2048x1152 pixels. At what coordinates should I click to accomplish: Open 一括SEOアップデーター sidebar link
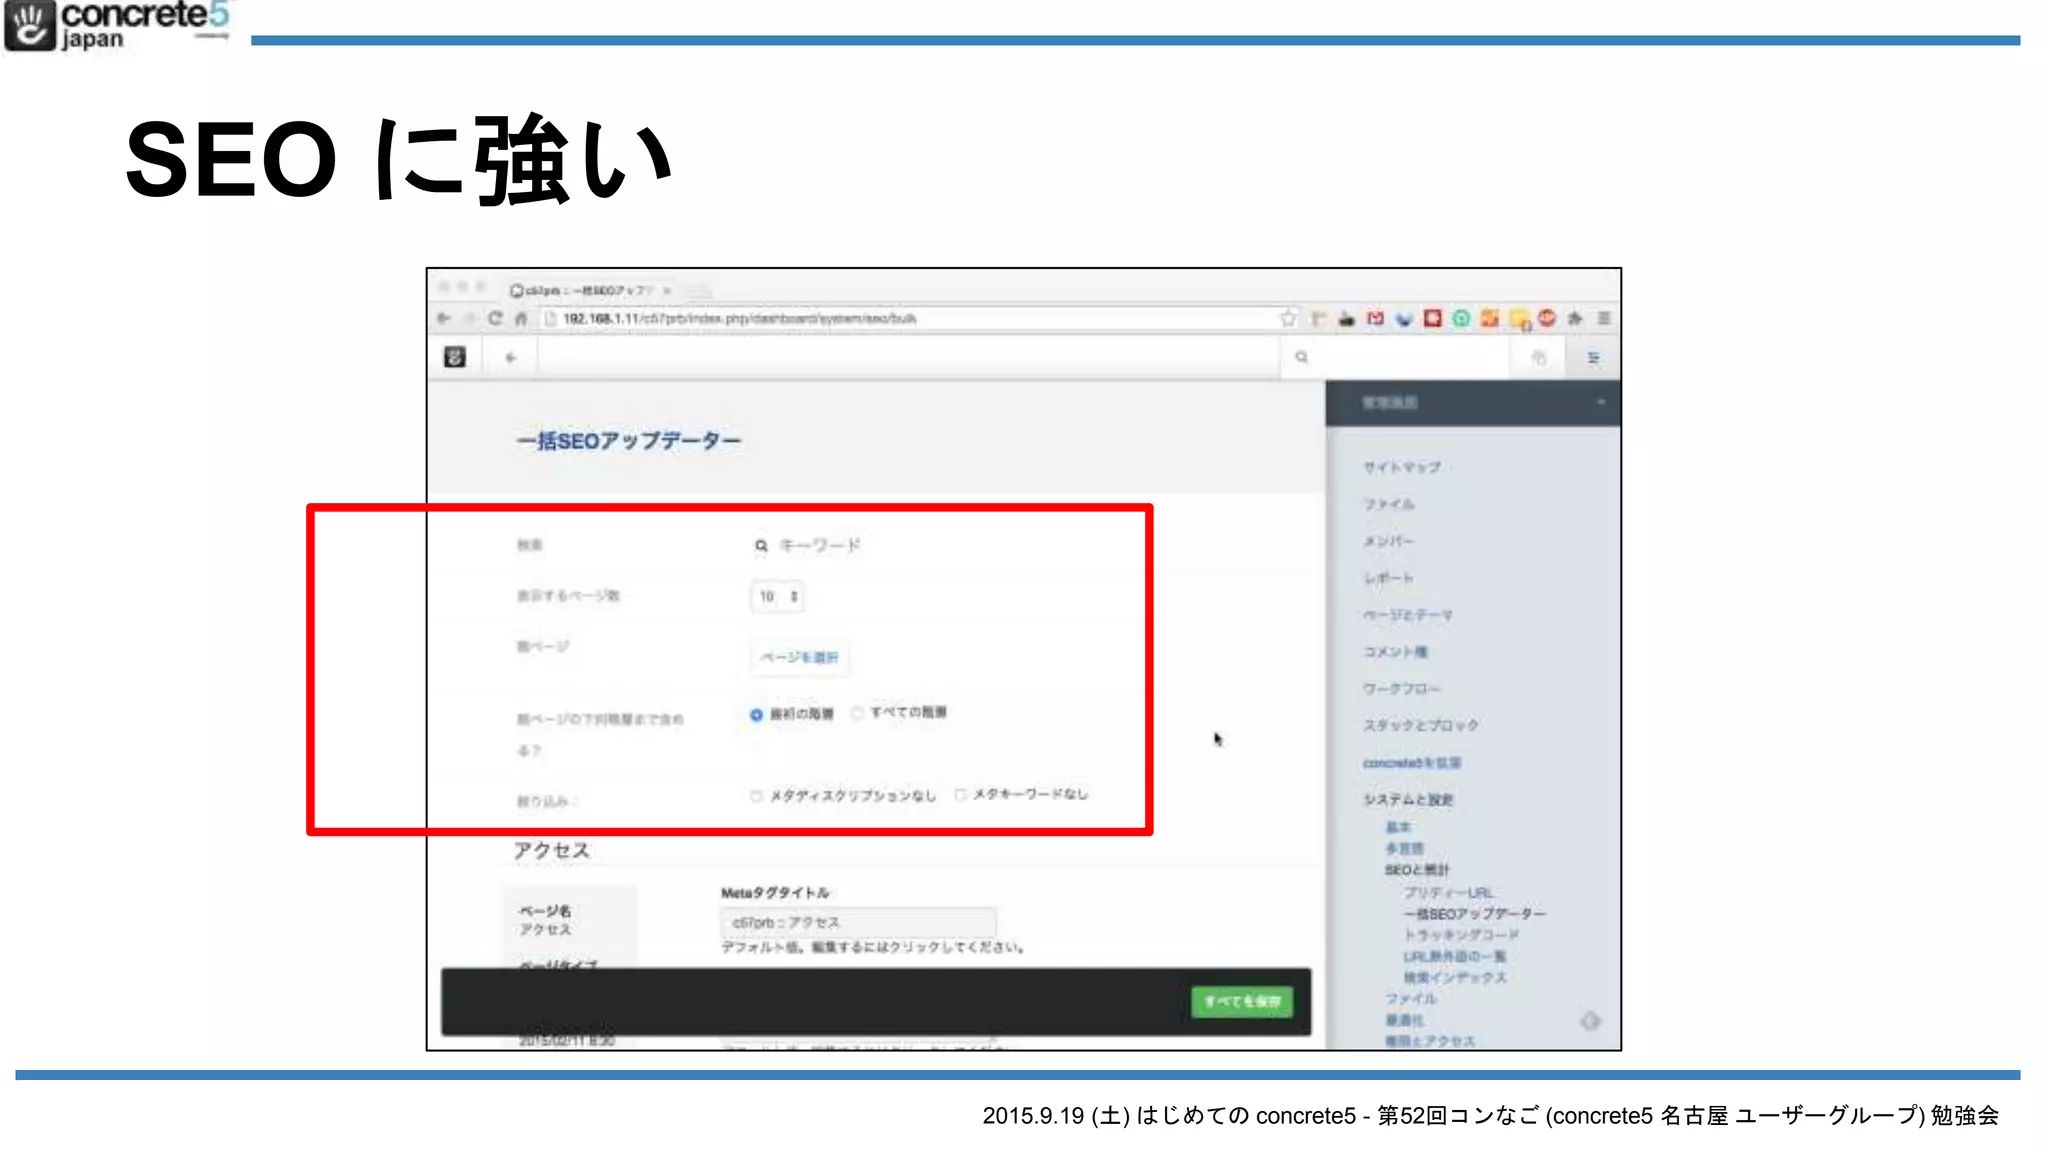pyautogui.click(x=1474, y=913)
